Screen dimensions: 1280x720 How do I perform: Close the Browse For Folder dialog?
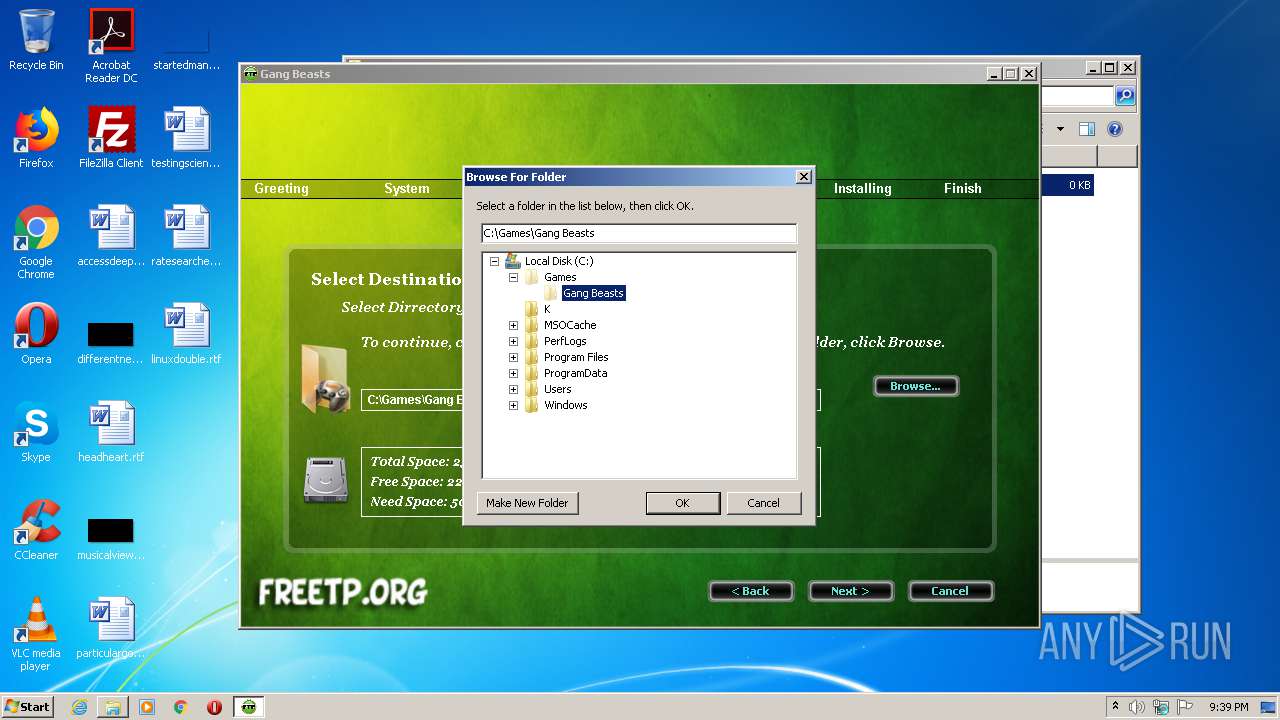pos(803,177)
